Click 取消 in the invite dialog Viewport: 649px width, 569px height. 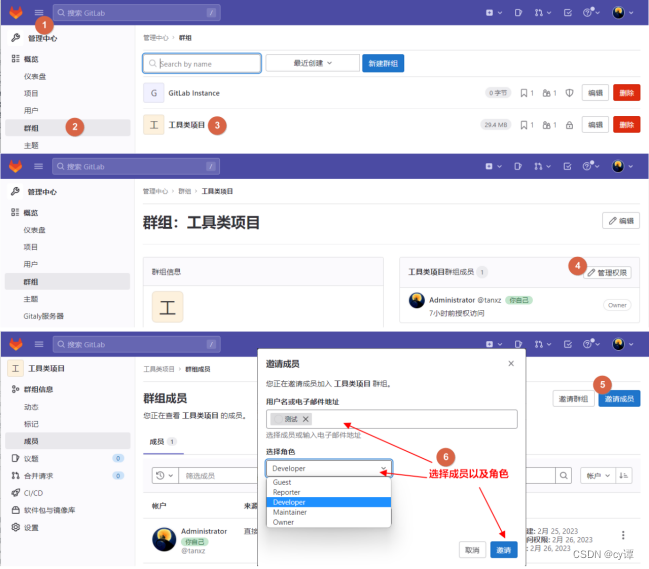click(x=472, y=550)
